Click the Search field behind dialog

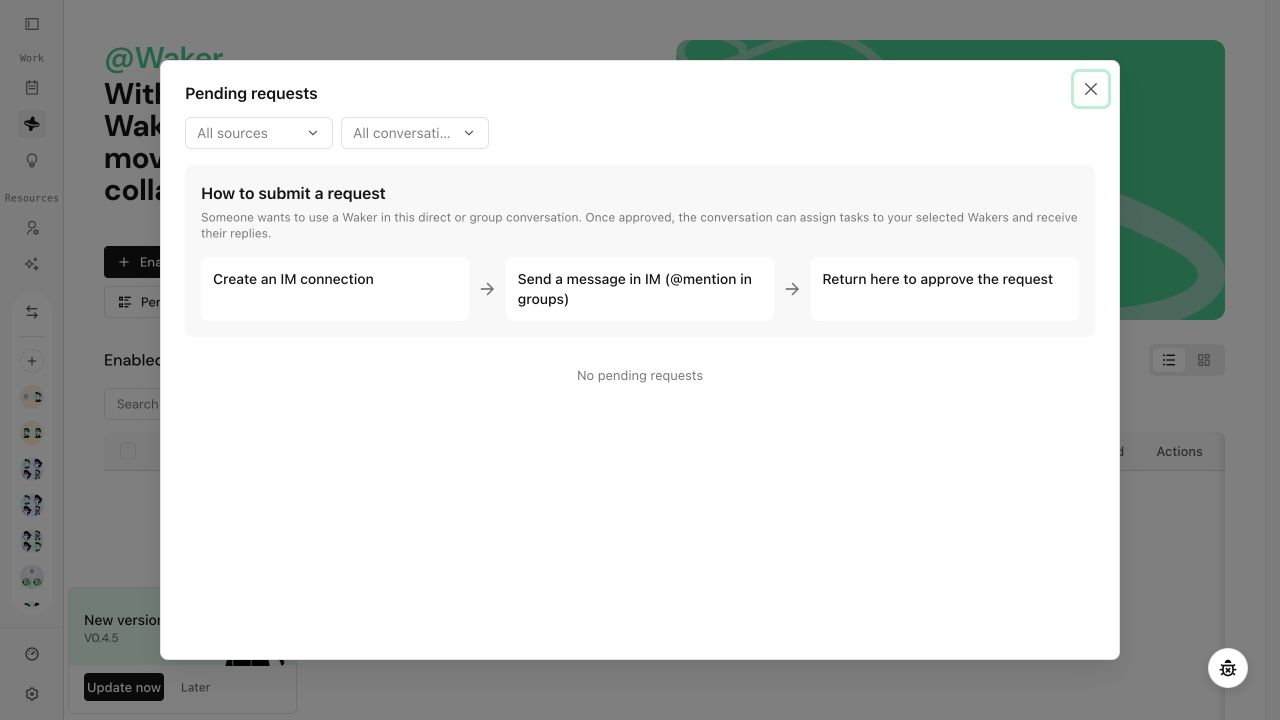point(132,404)
